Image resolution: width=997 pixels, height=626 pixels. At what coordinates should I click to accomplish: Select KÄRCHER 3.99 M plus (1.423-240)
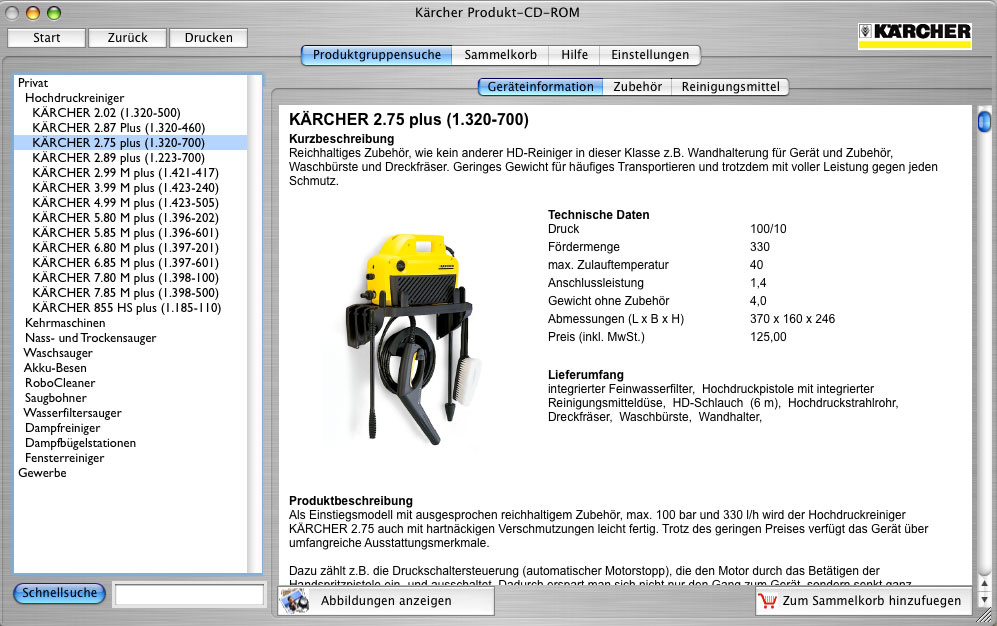[125, 187]
